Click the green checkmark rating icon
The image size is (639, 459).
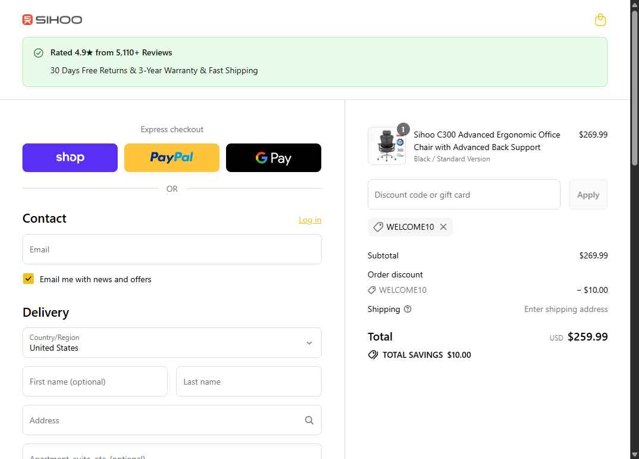pos(38,53)
